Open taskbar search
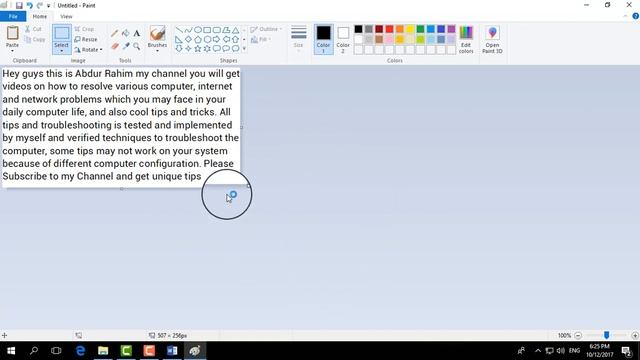640x360 pixels. point(34,351)
